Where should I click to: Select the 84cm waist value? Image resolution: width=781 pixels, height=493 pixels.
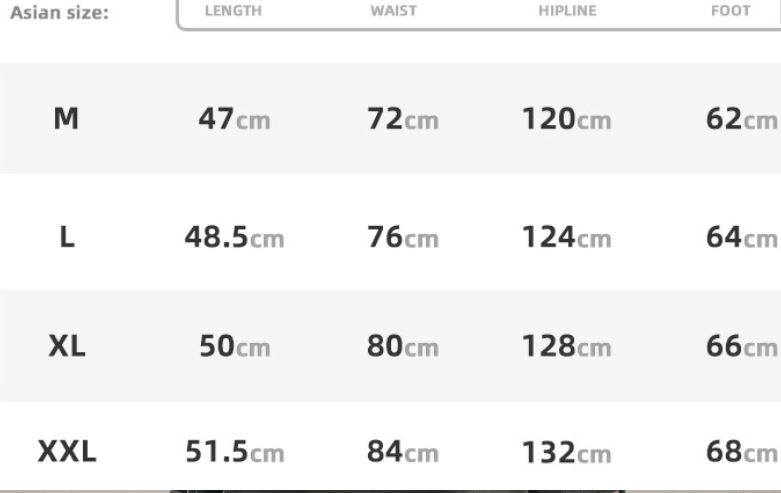(x=402, y=453)
